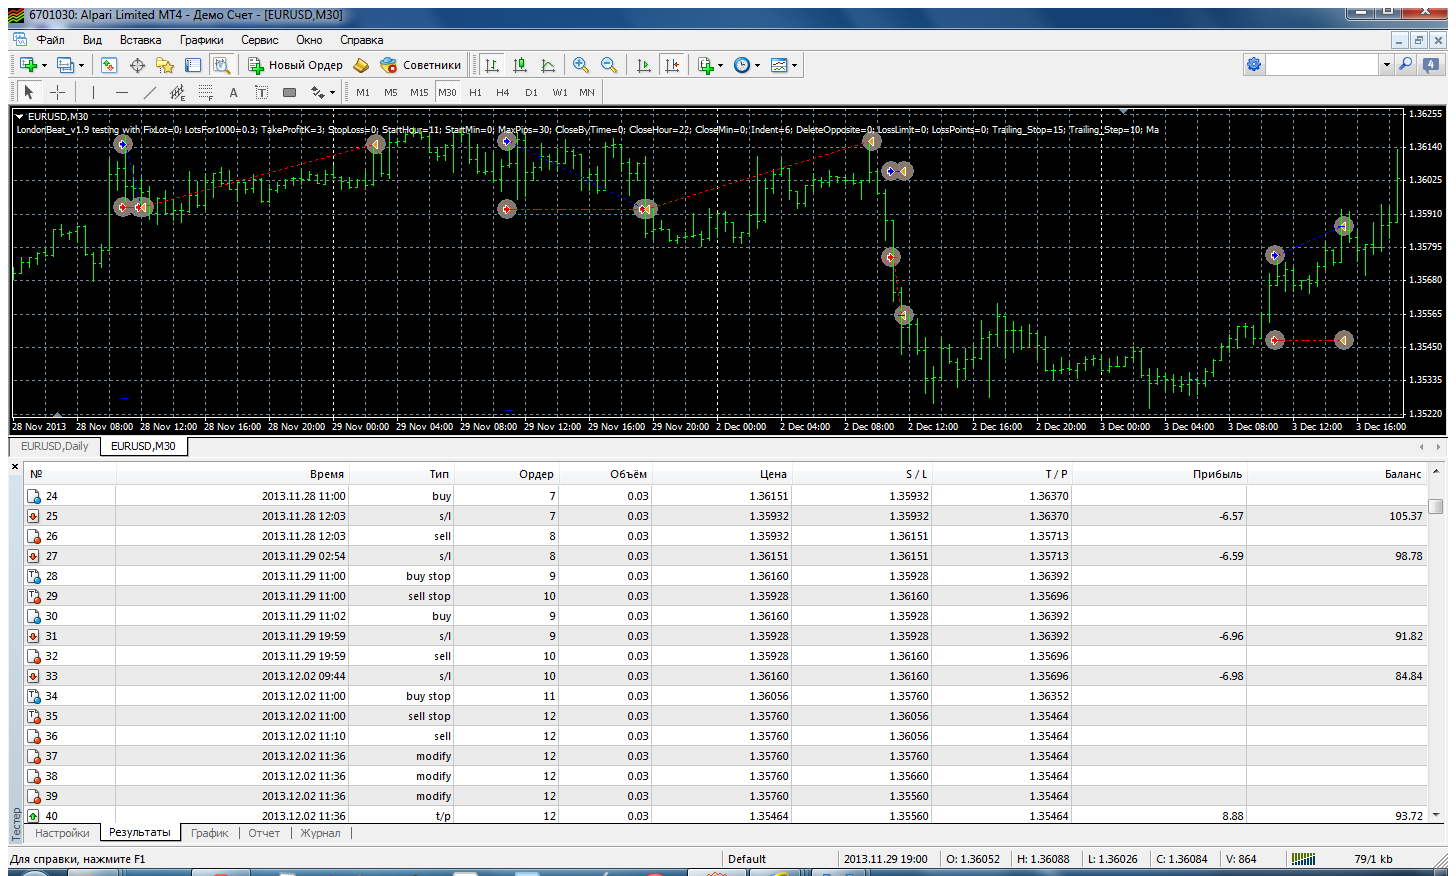
Task: Select the trendline drawing tool
Action: [x=149, y=92]
